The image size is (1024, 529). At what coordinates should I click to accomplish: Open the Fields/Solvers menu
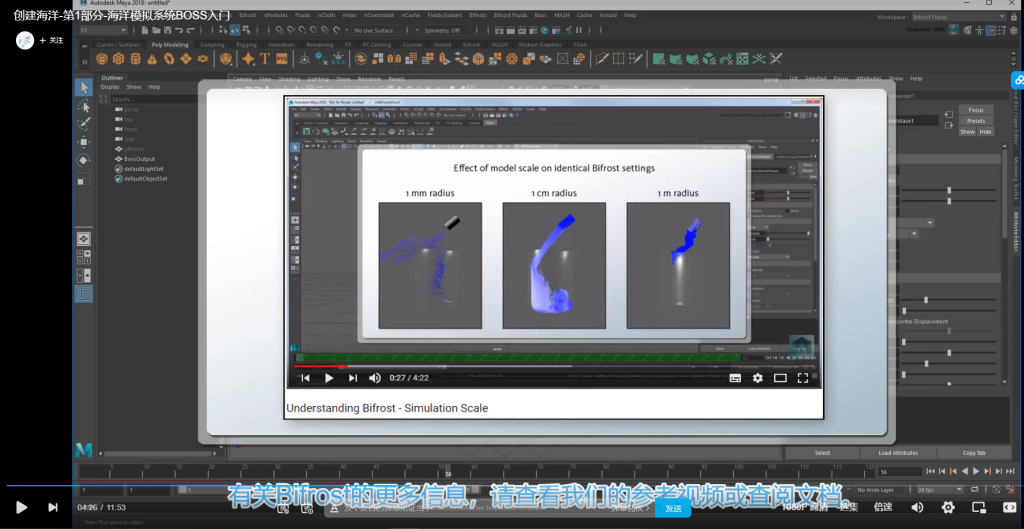445,14
